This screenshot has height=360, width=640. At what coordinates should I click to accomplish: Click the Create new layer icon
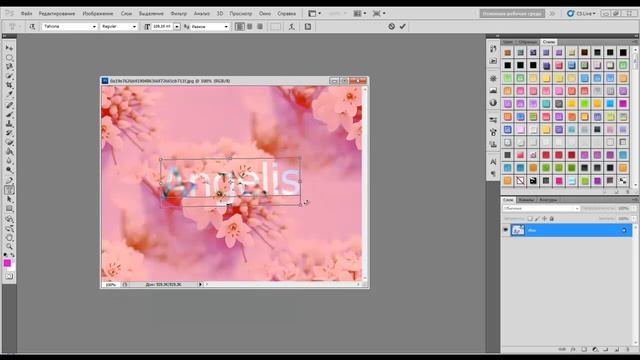(x=617, y=349)
